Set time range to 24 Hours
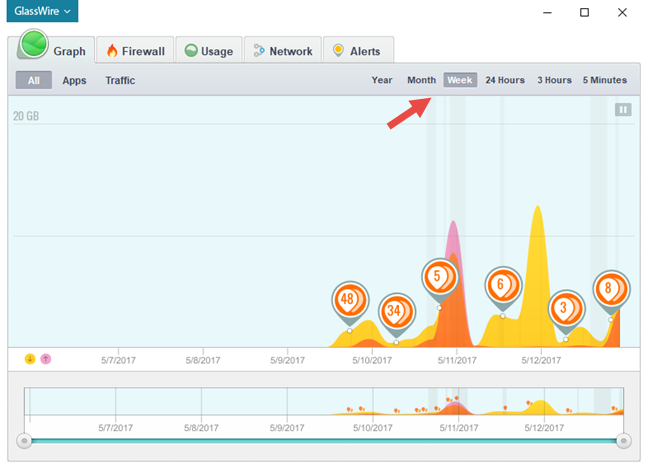 click(x=505, y=80)
